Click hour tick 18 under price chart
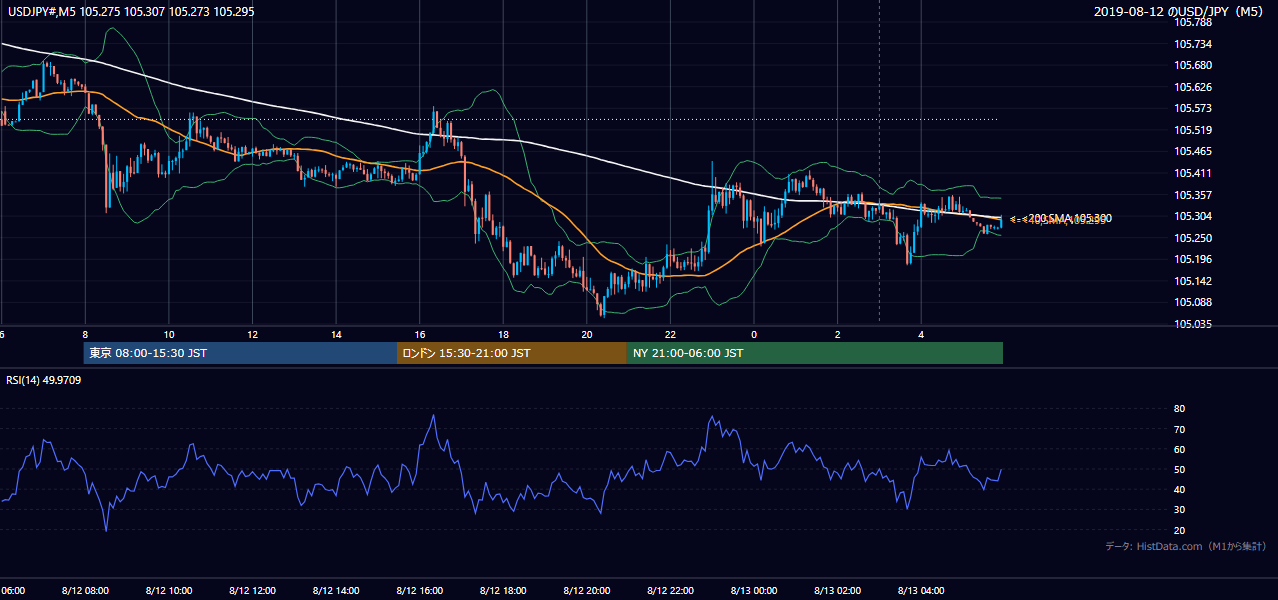Viewport: 1278px width, 600px height. click(503, 334)
